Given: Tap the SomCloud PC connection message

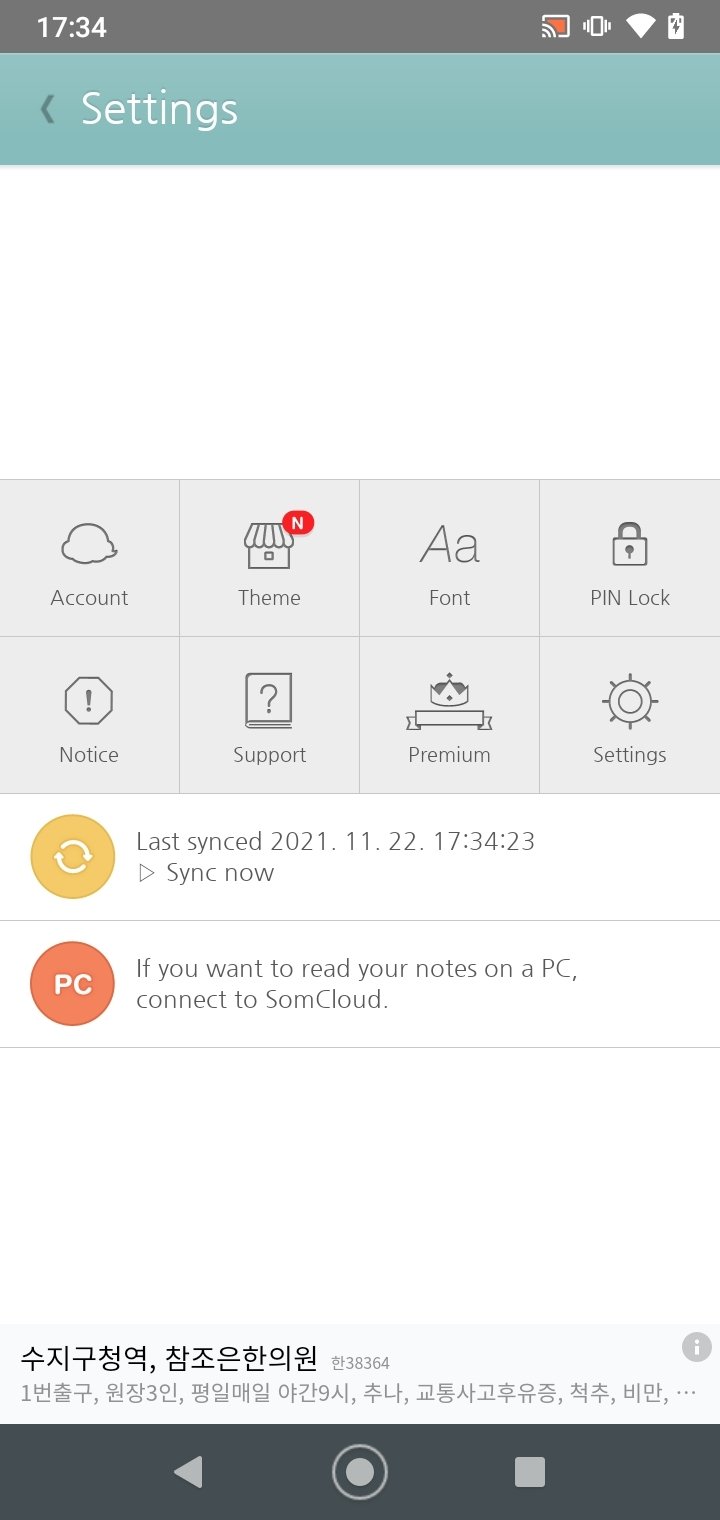Looking at the screenshot, I should [357, 984].
